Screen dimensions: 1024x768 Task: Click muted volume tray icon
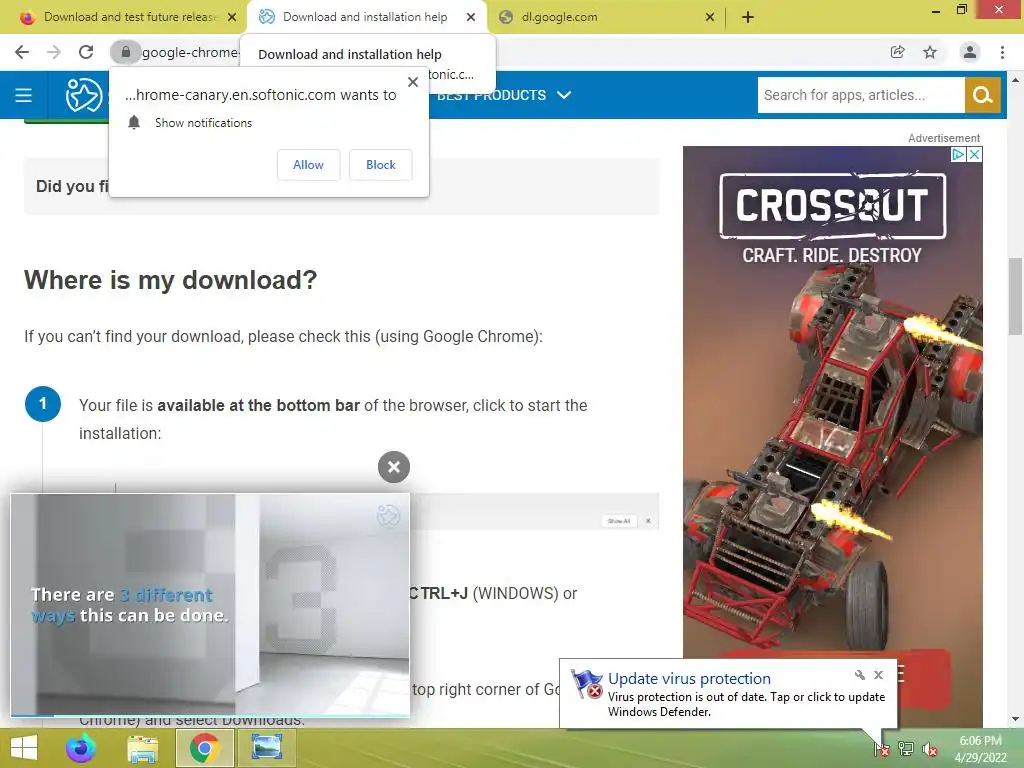(930, 750)
